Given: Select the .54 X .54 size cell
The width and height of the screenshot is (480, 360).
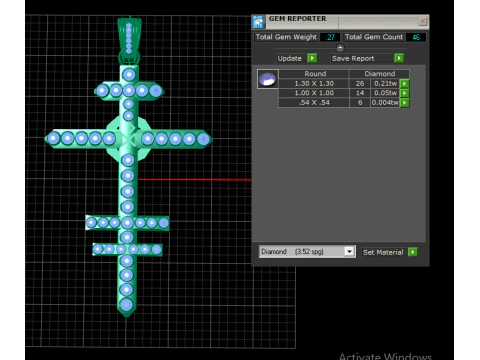Looking at the screenshot, I should [314, 103].
